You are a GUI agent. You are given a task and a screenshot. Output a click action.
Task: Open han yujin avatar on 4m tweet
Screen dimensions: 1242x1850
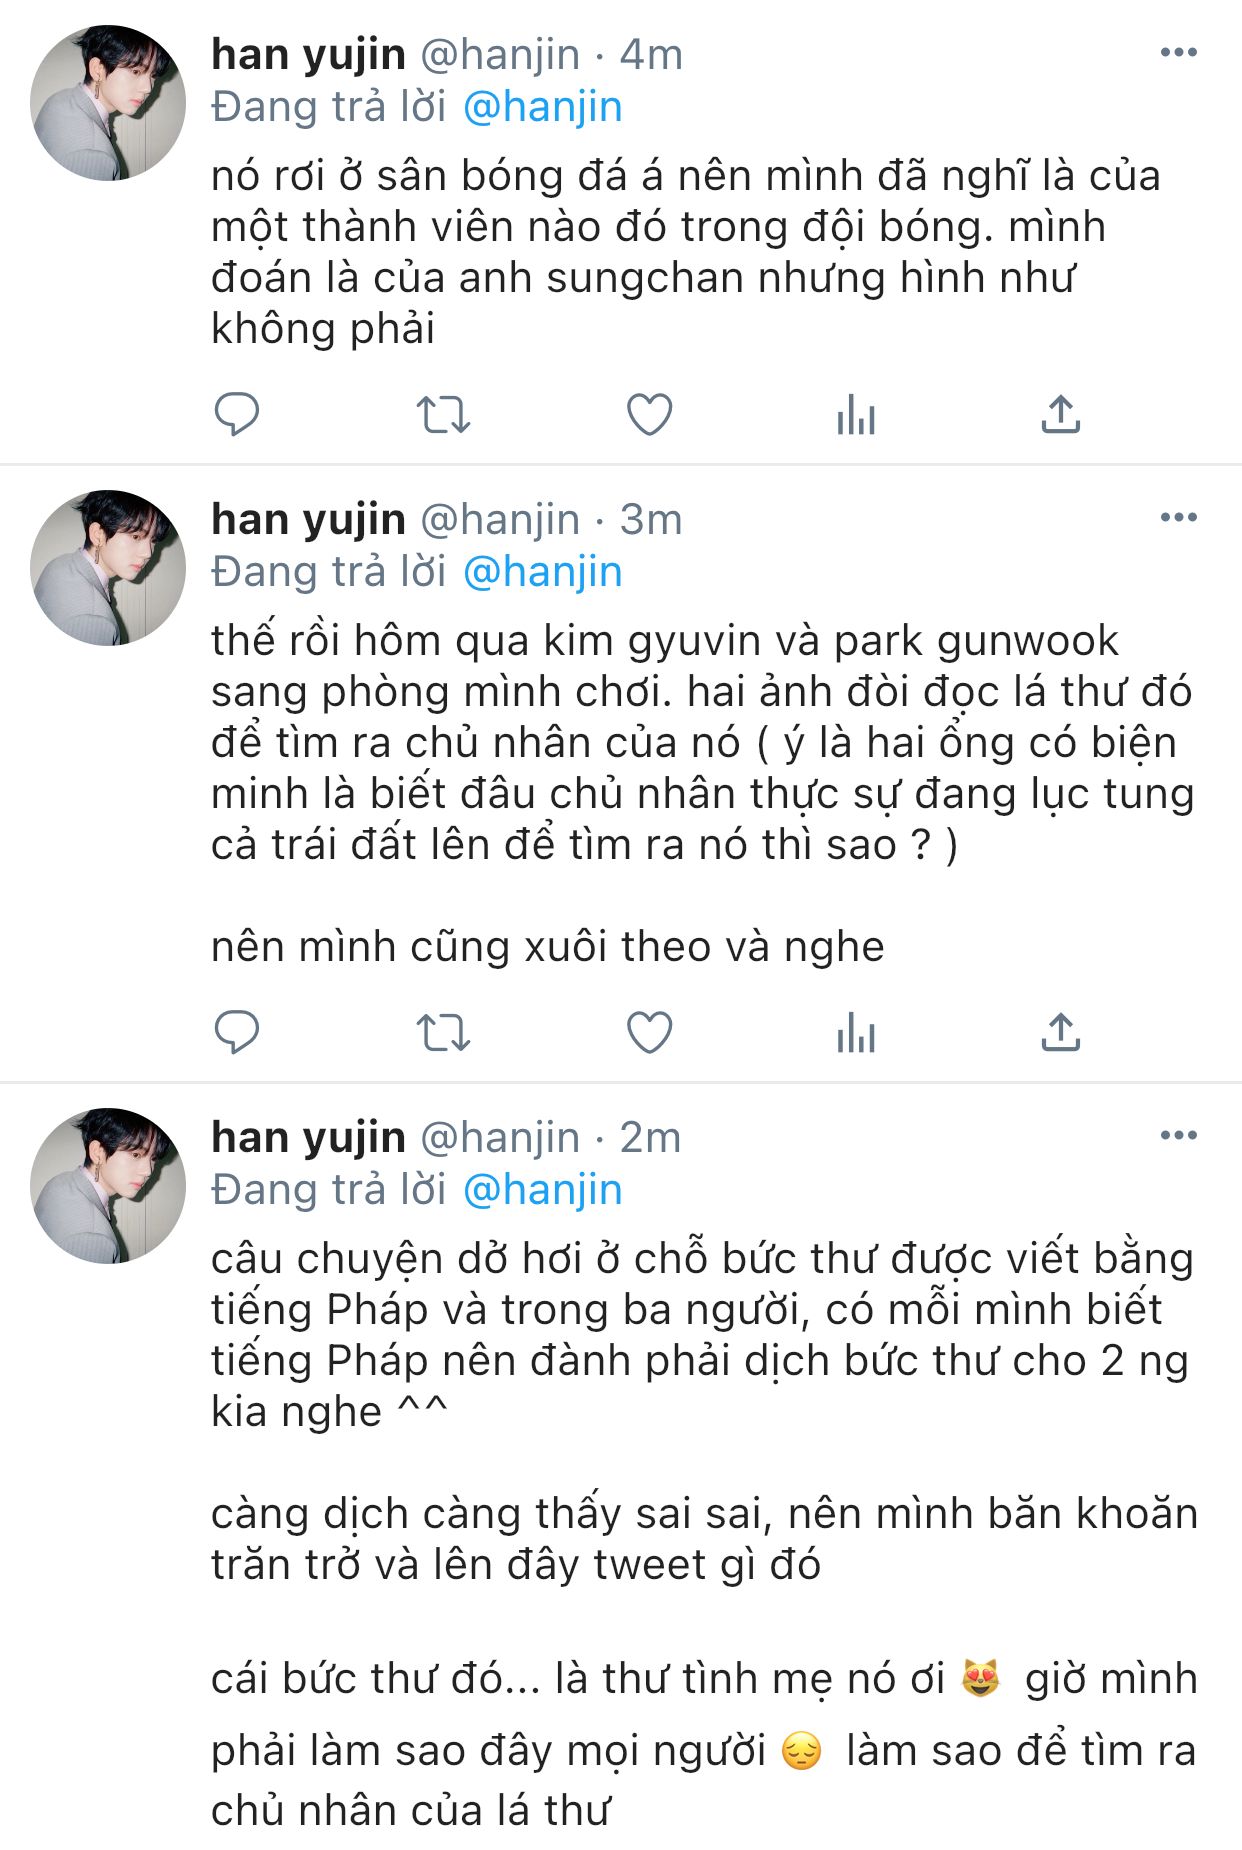[x=108, y=103]
